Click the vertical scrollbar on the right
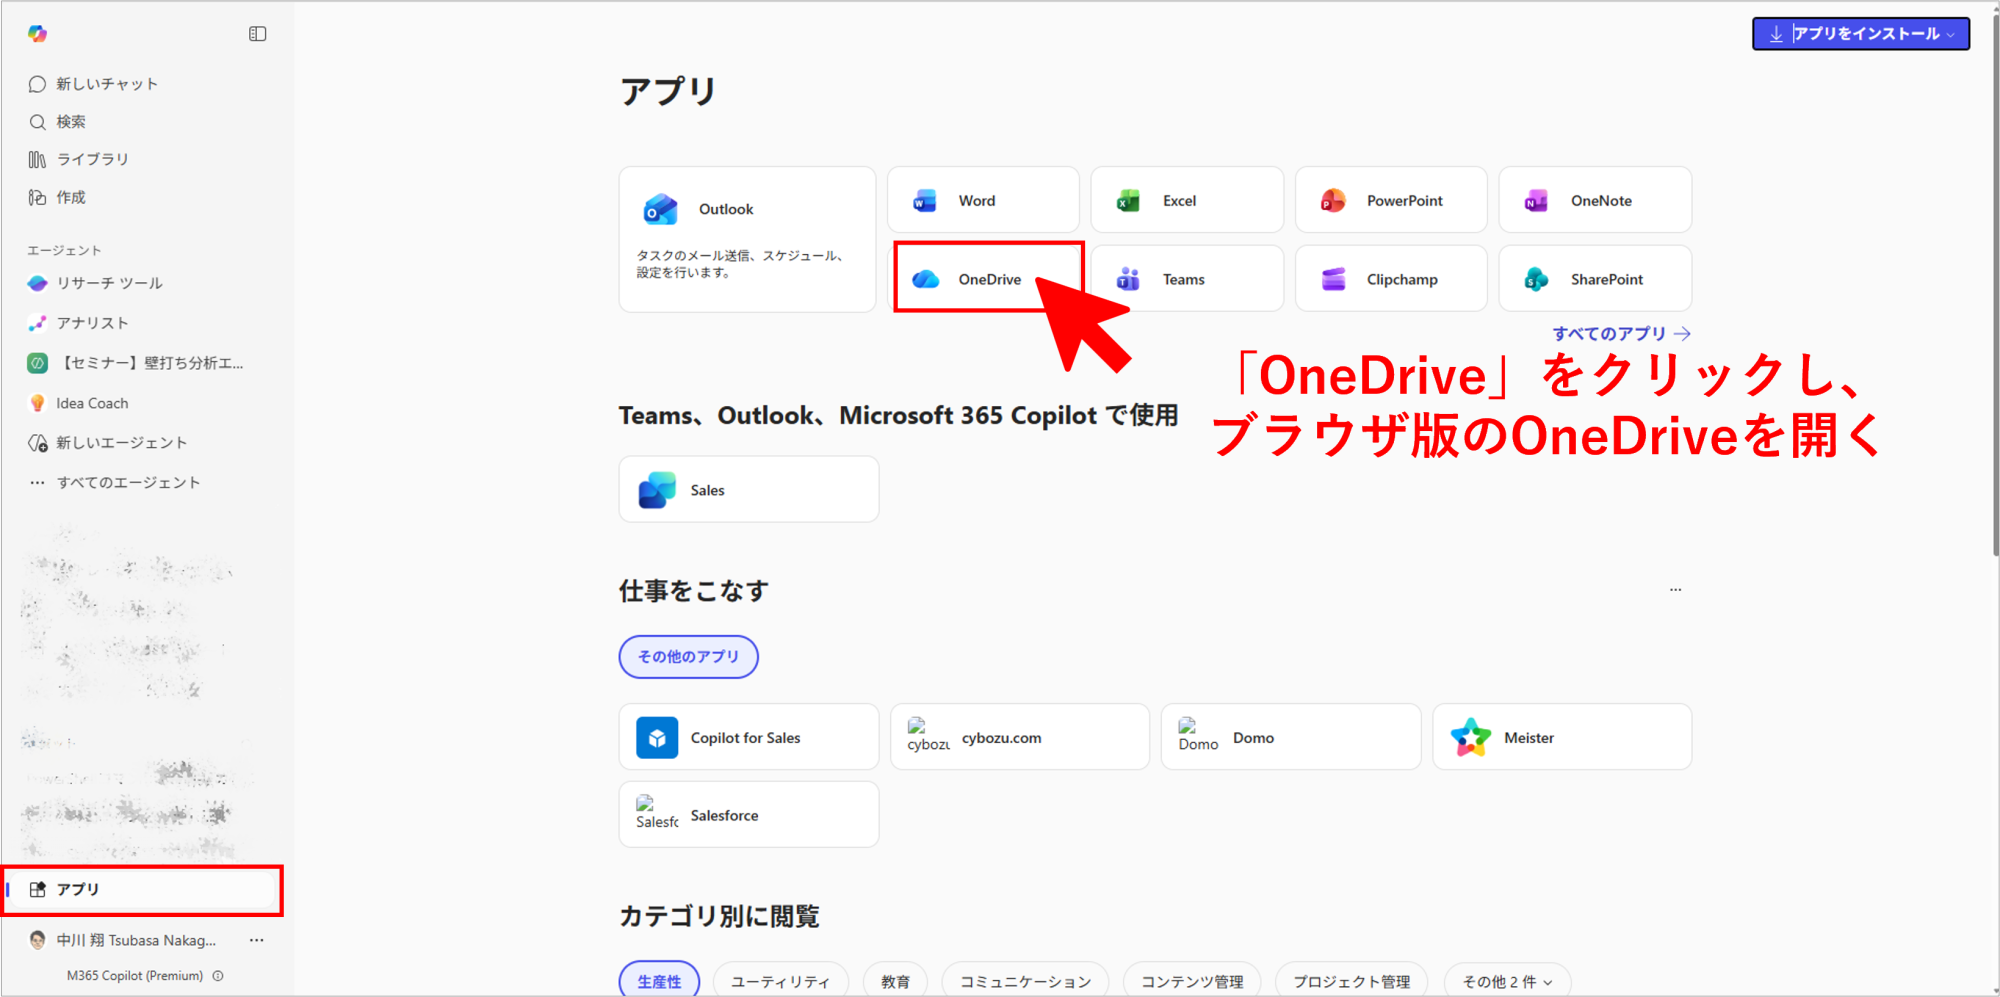Viewport: 2000px width, 997px height. 1995,300
